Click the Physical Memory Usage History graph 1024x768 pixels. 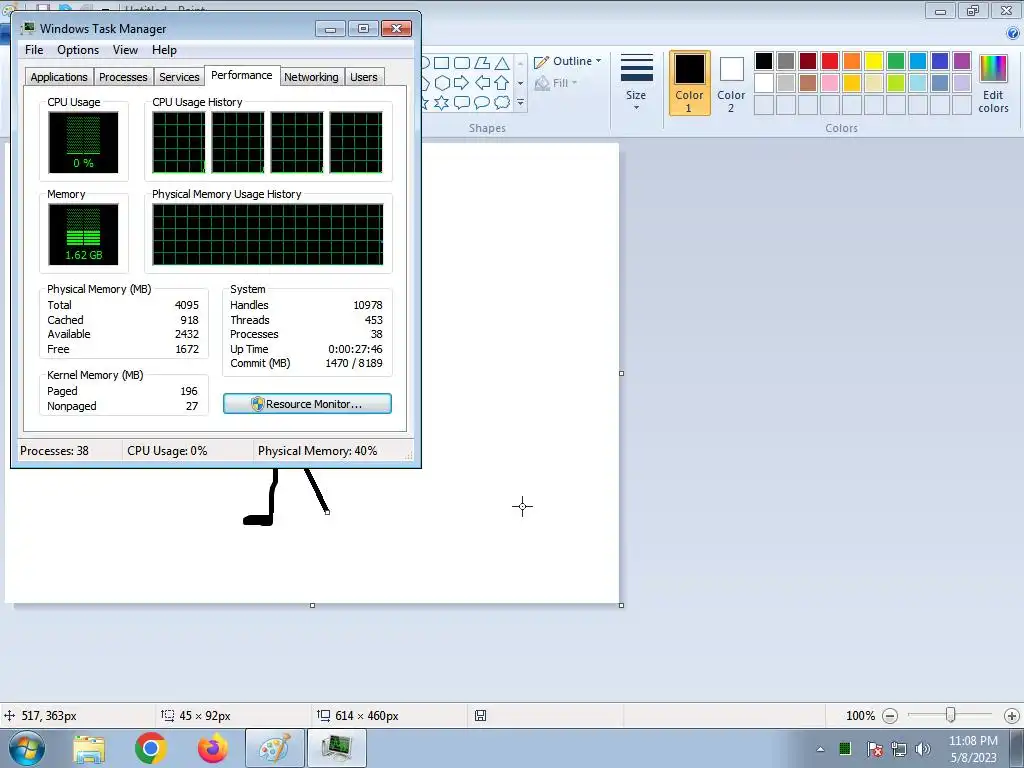tap(268, 234)
